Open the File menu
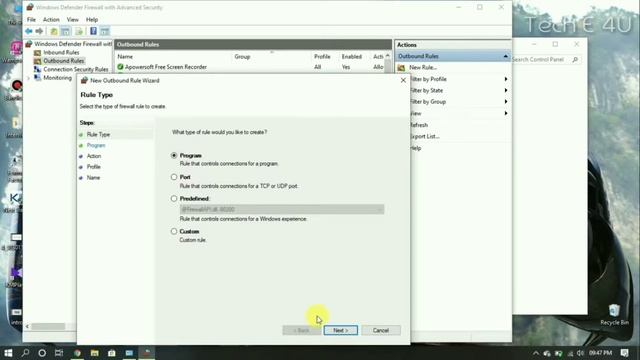 point(31,20)
